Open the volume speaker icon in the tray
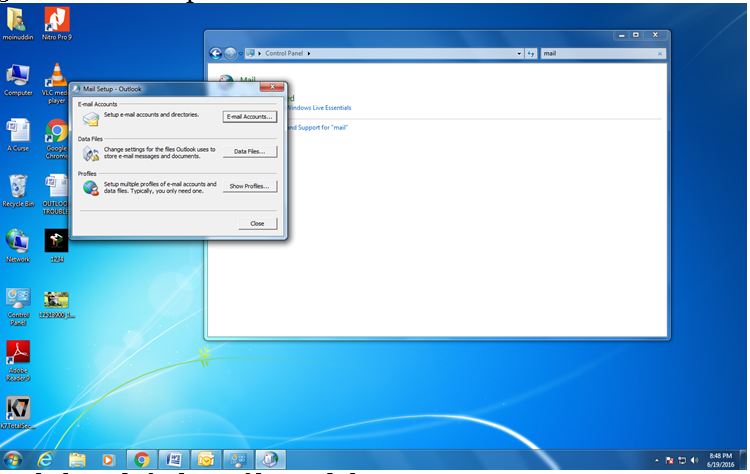Viewport: 750px width, 474px height. coord(695,460)
